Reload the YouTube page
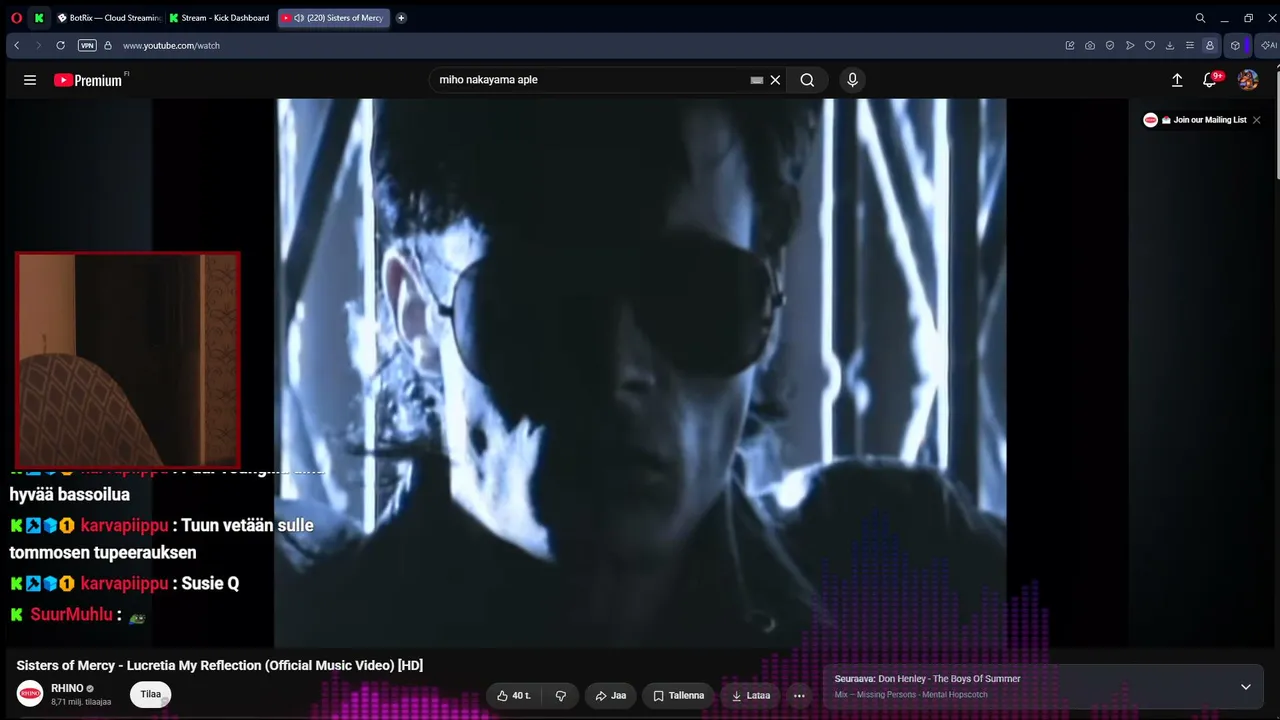 61,45
